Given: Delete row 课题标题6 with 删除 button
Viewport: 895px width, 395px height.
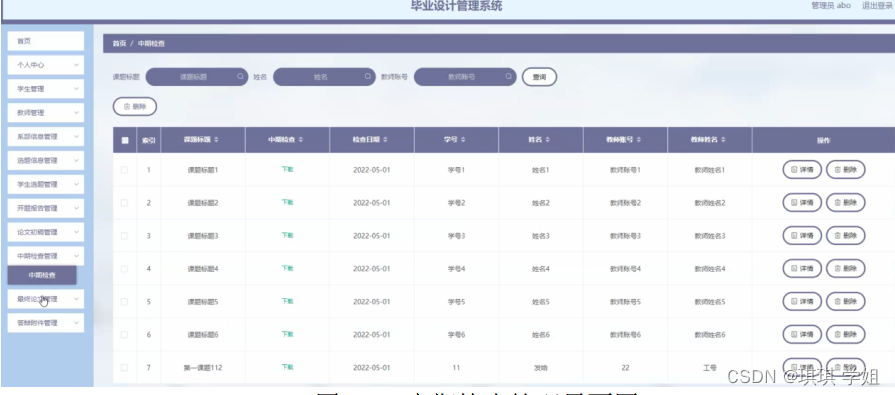Looking at the screenshot, I should click(x=846, y=334).
